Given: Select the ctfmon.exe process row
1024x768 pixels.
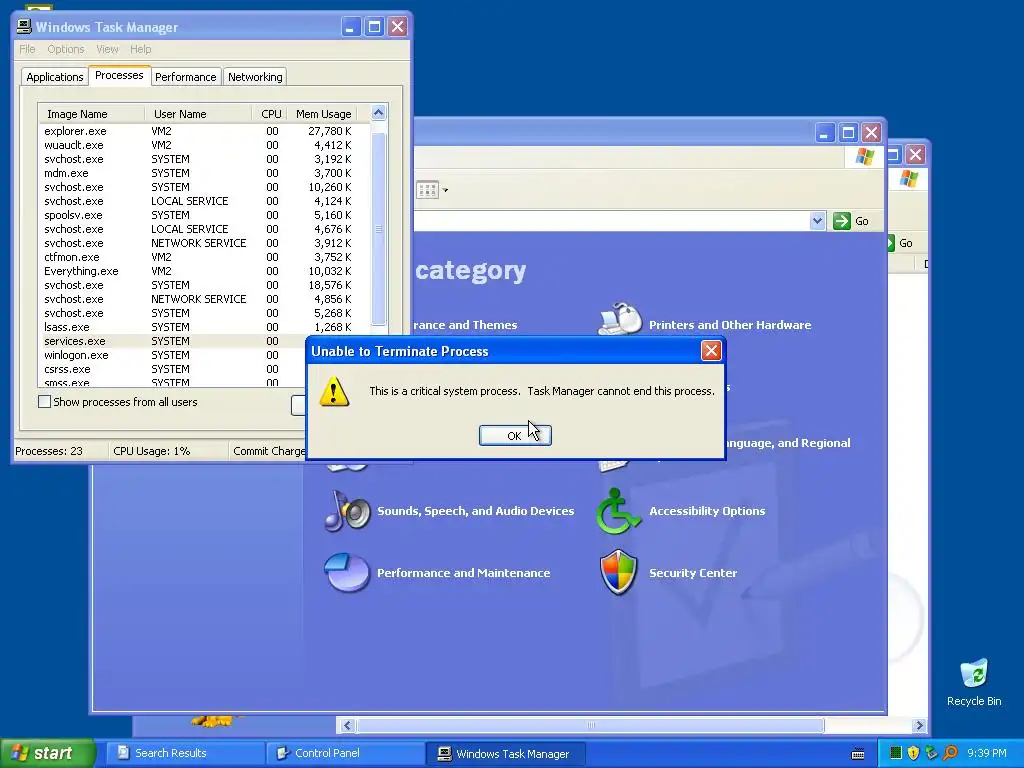Looking at the screenshot, I should pos(204,257).
